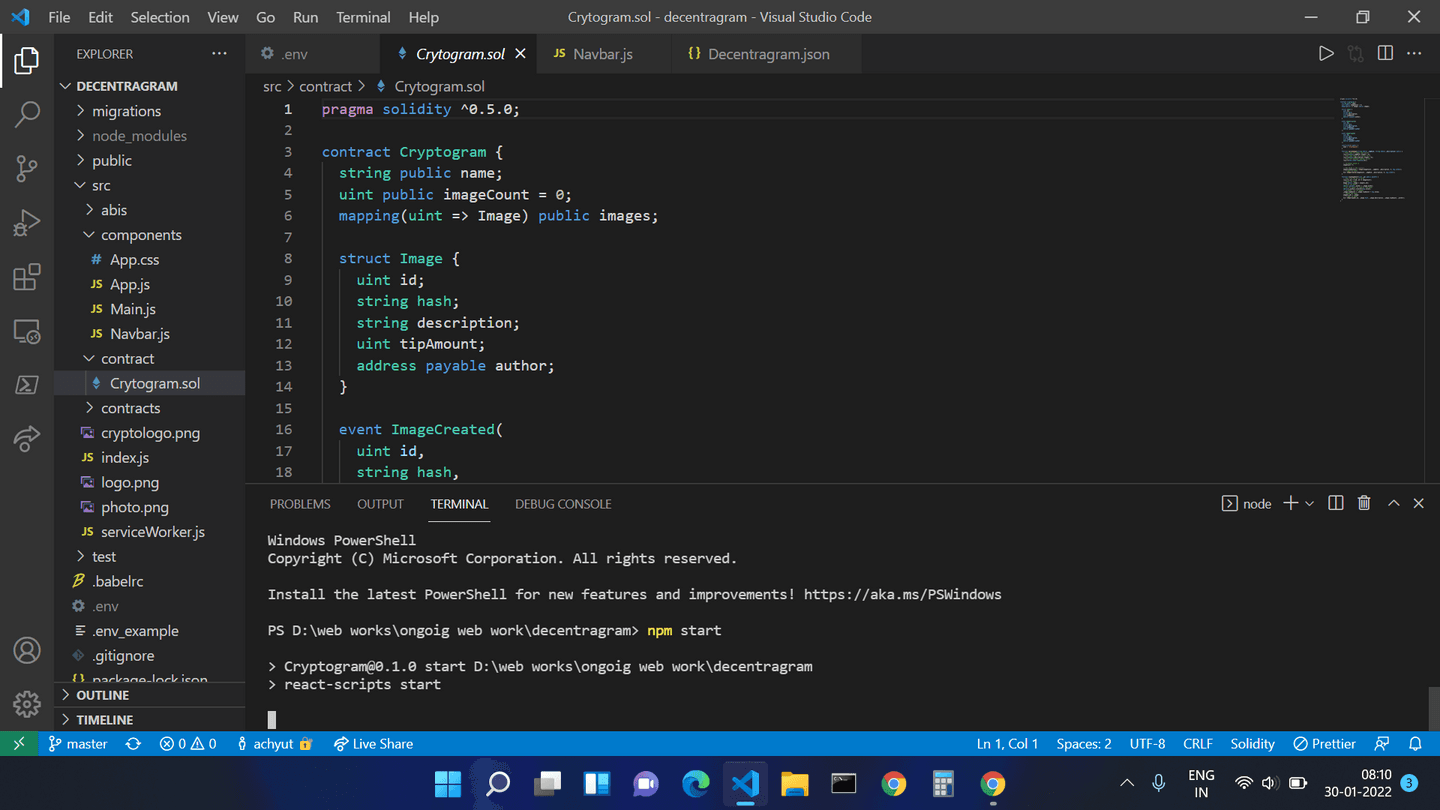Open the Remote Explorer view
This screenshot has height=810, width=1440.
[27, 331]
